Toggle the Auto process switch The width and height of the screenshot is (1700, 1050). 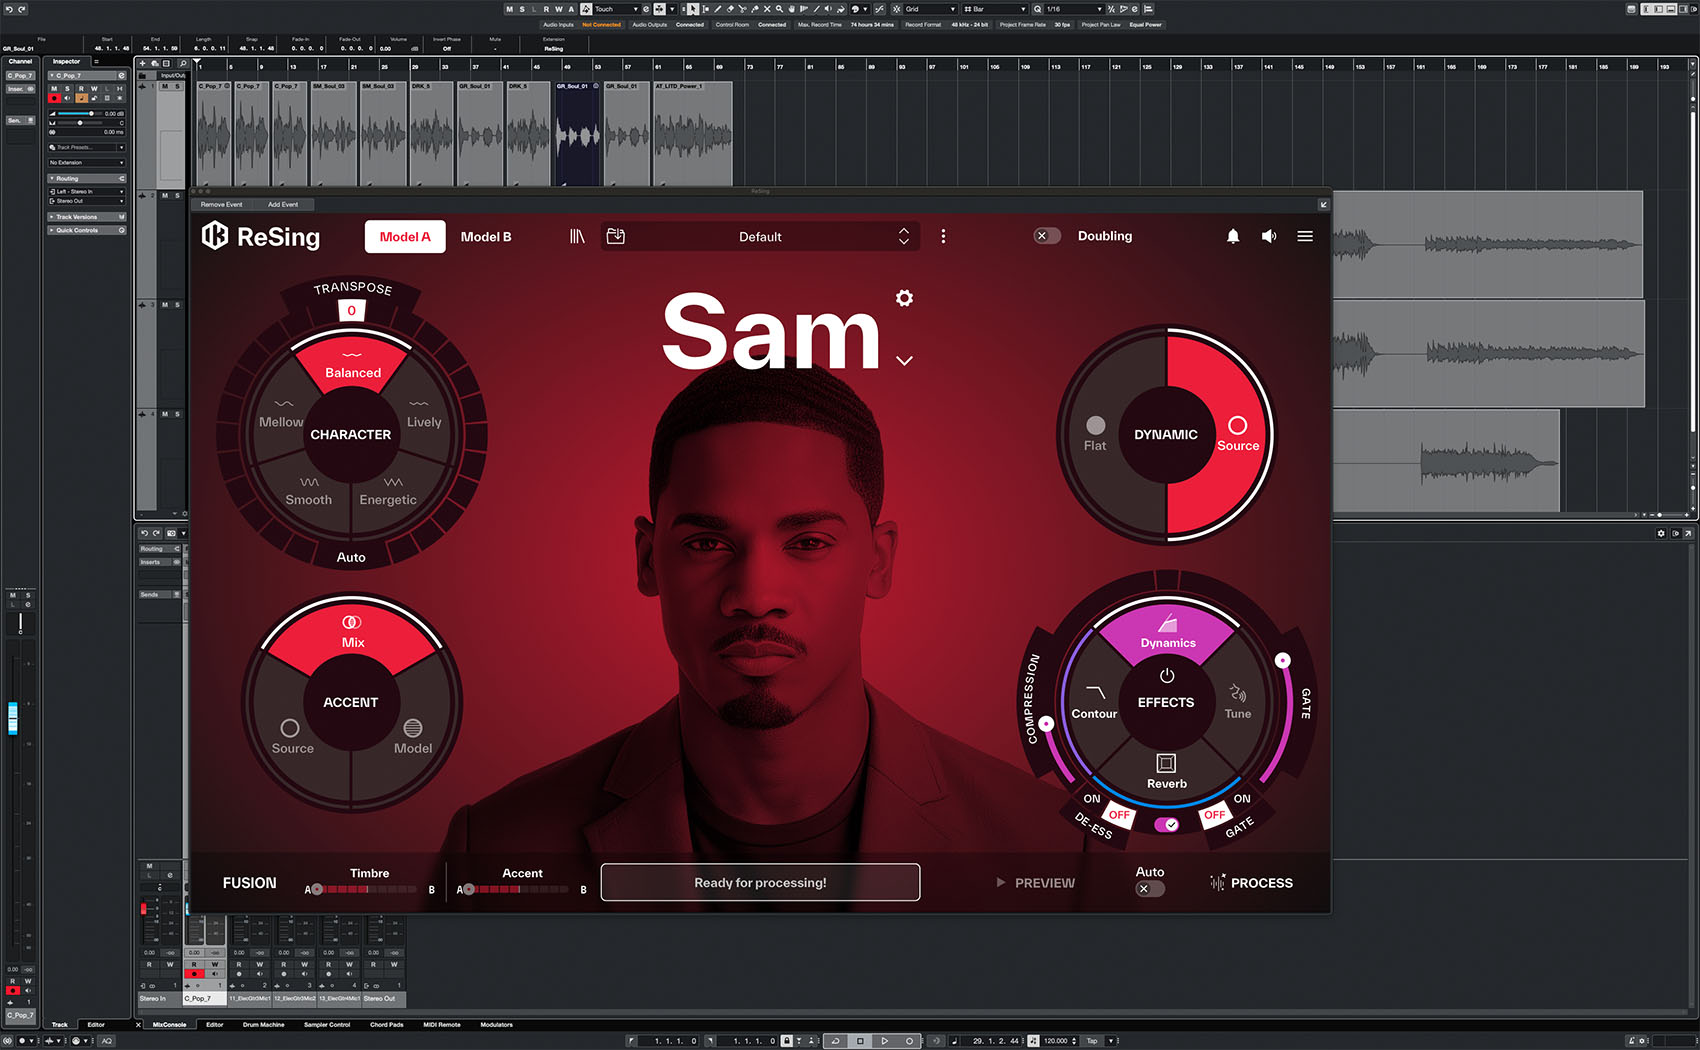[1149, 888]
